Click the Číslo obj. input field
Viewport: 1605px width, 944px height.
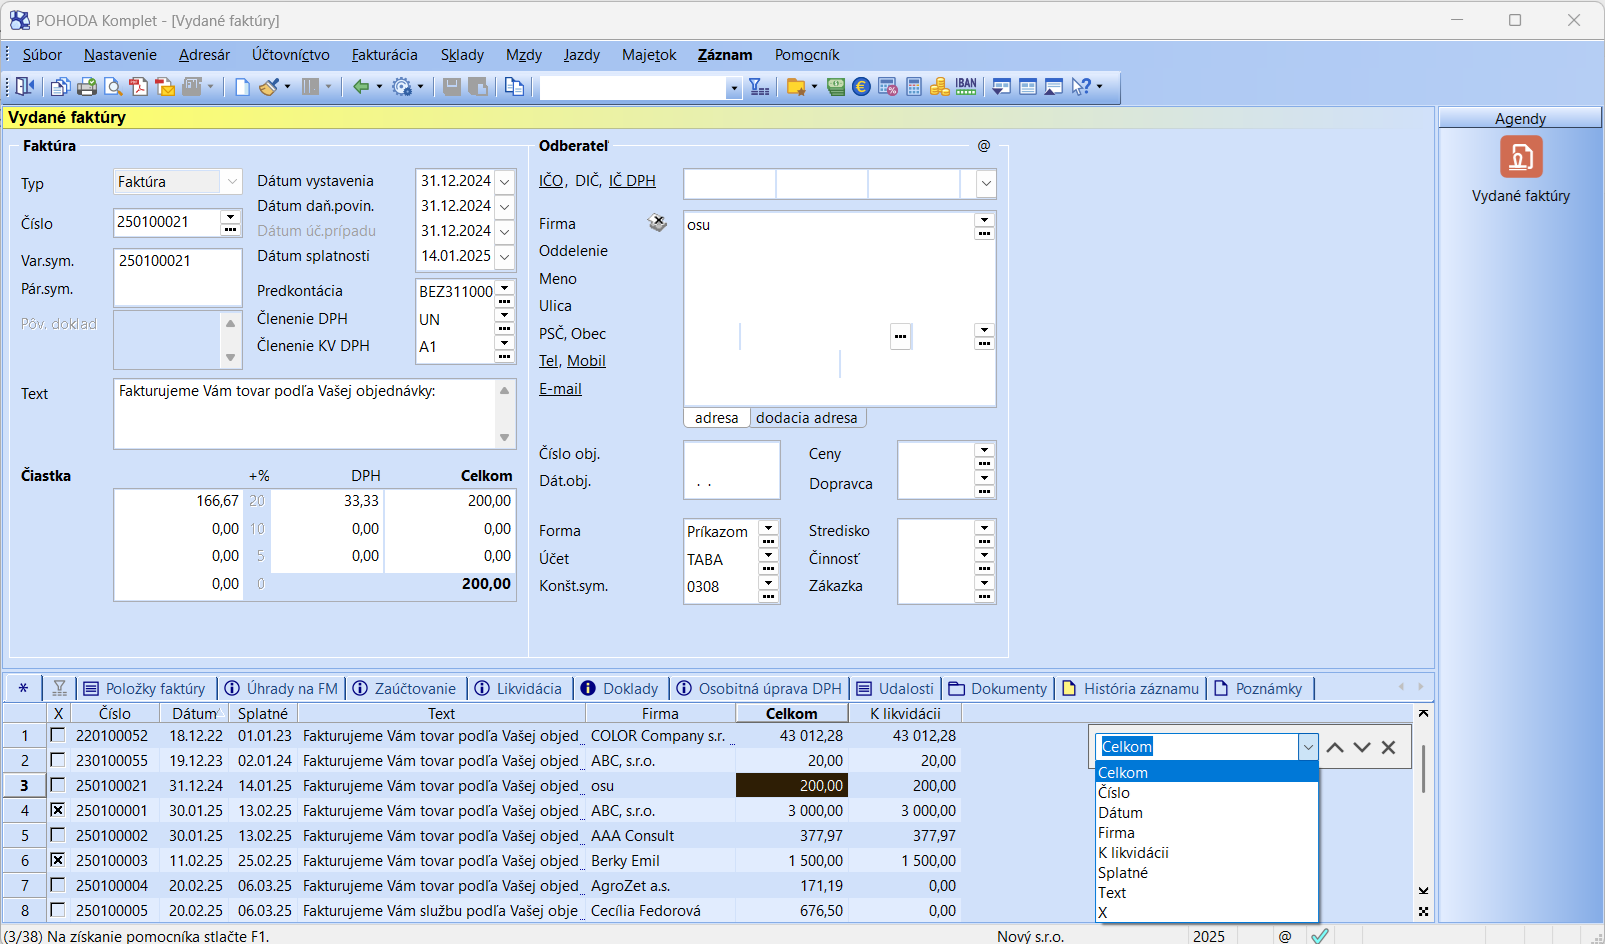(x=731, y=455)
